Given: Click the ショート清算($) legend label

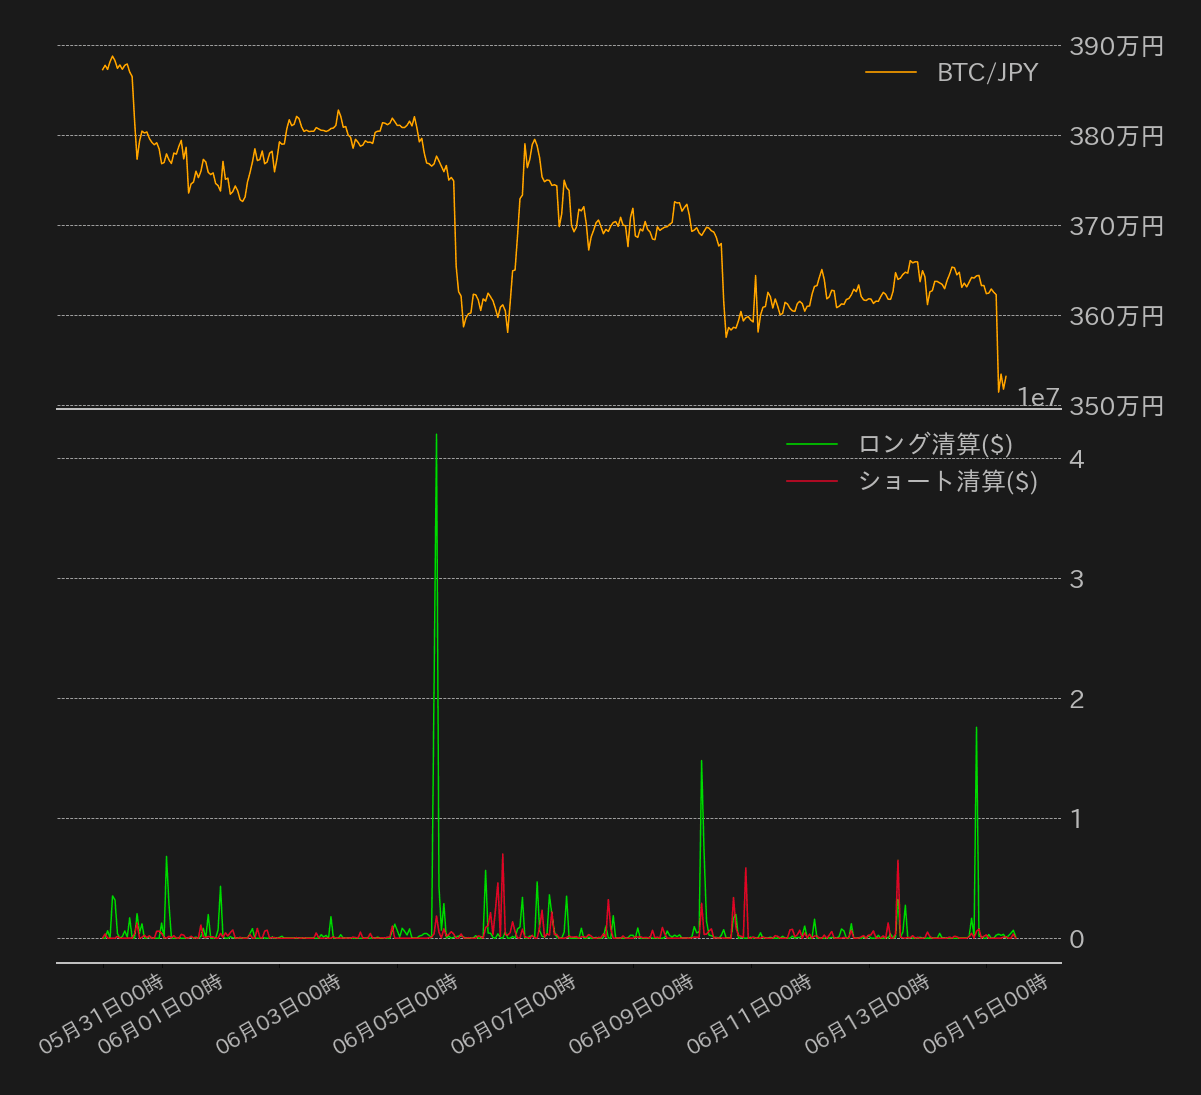Looking at the screenshot, I should [x=947, y=481].
